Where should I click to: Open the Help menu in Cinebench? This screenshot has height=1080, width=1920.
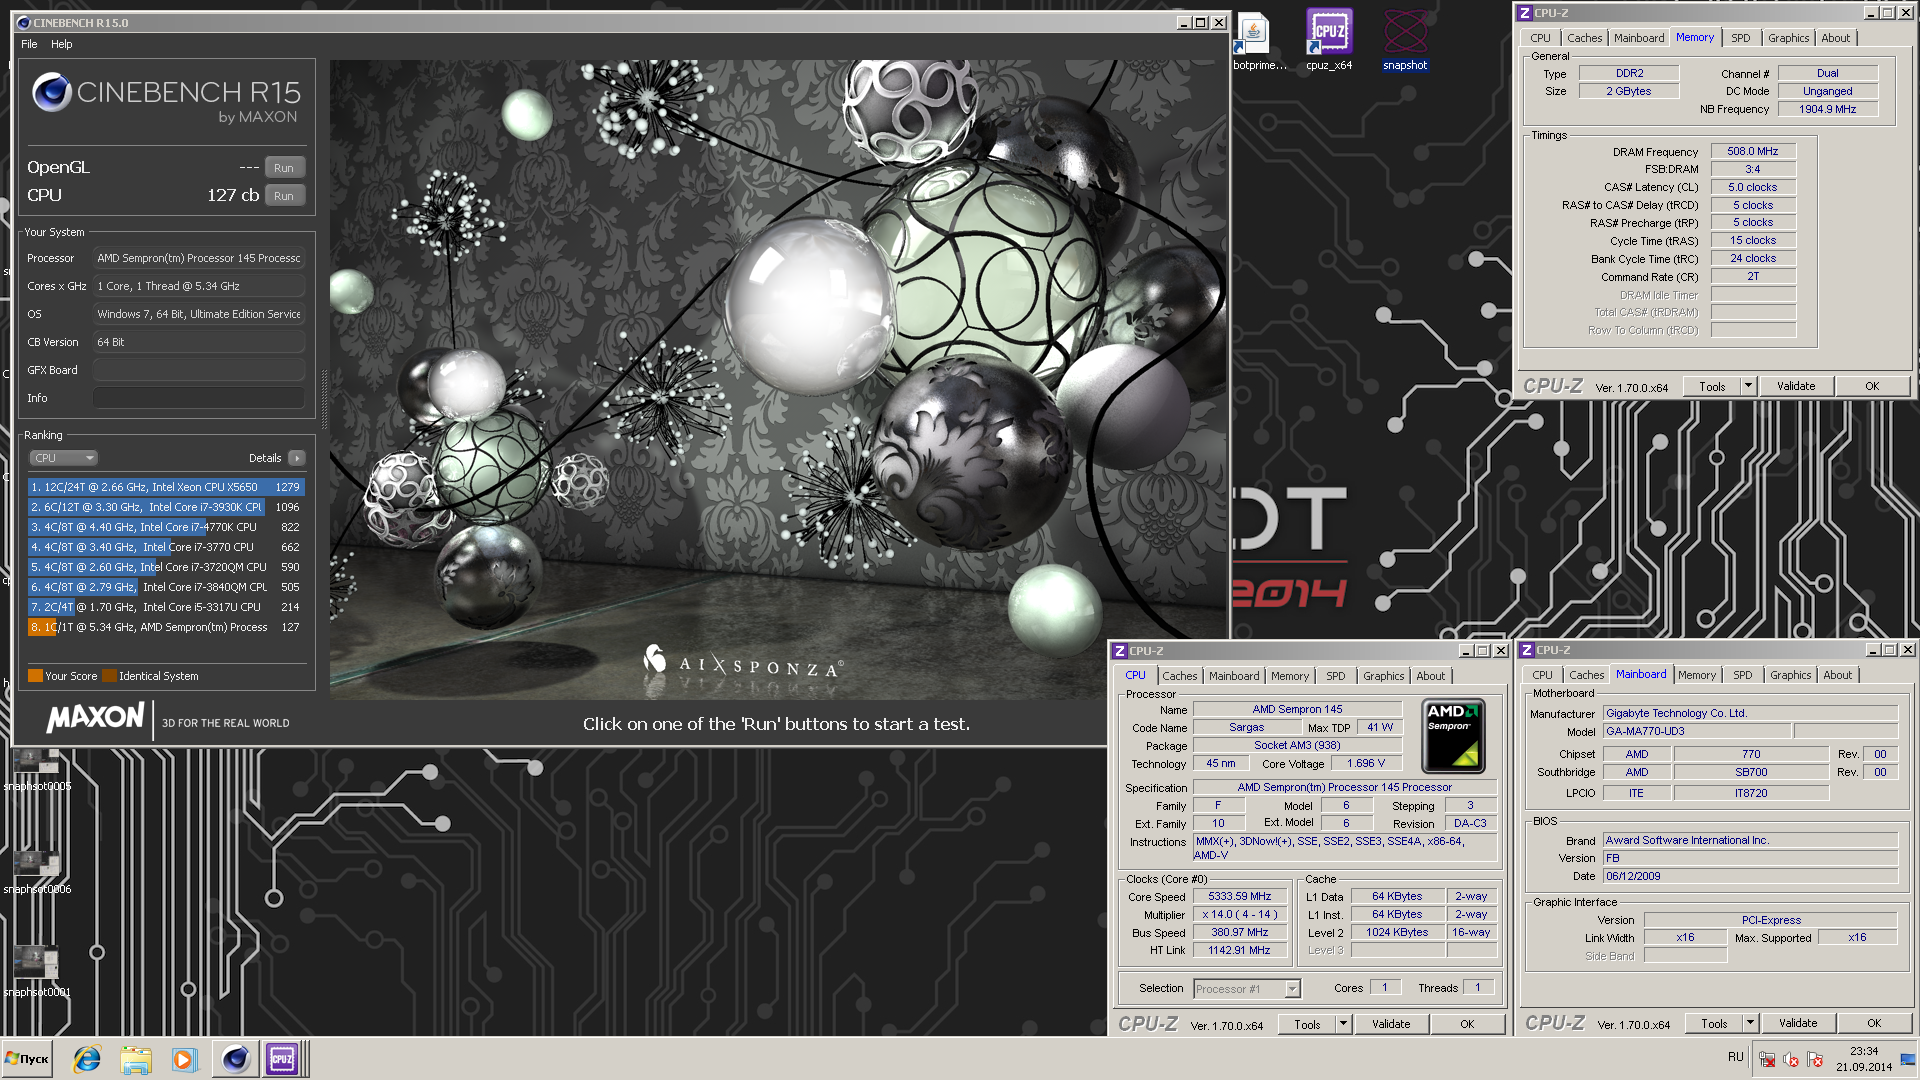point(62,44)
